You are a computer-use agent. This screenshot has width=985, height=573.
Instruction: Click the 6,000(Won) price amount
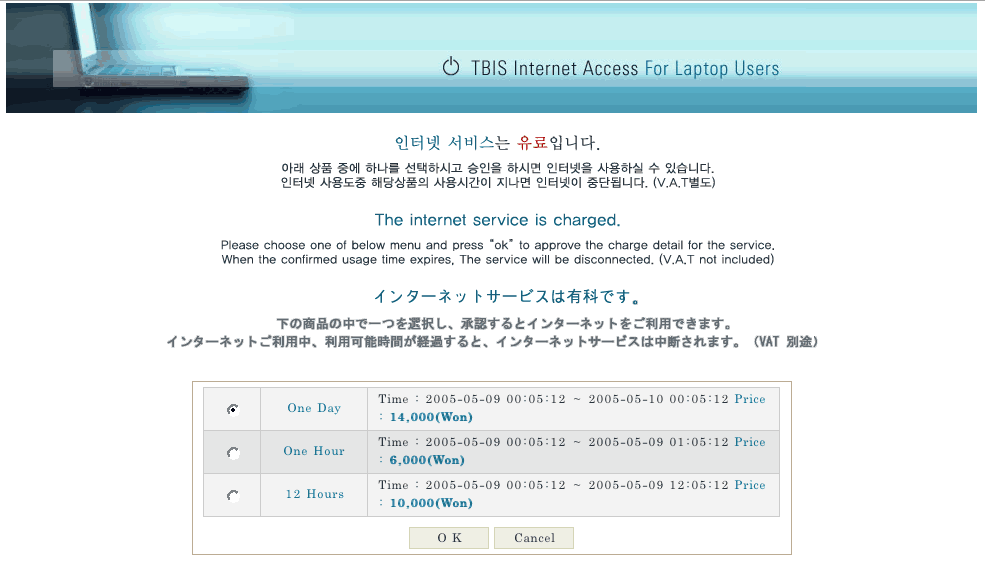click(427, 460)
